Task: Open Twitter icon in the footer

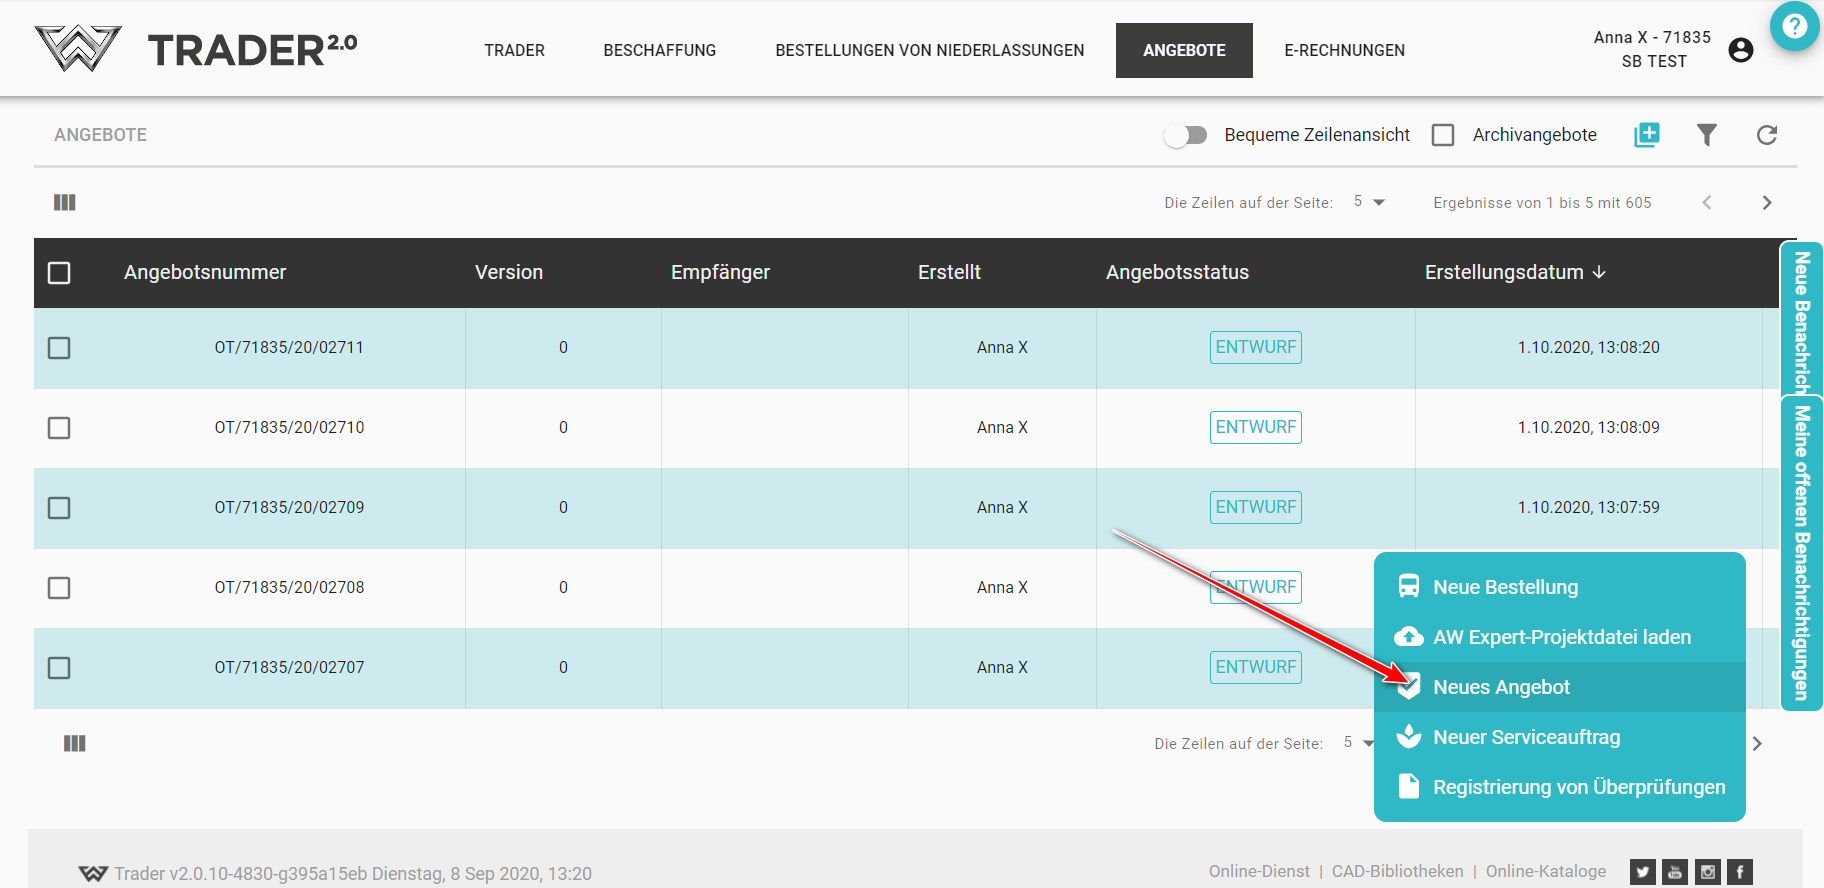Action: coord(1642,872)
